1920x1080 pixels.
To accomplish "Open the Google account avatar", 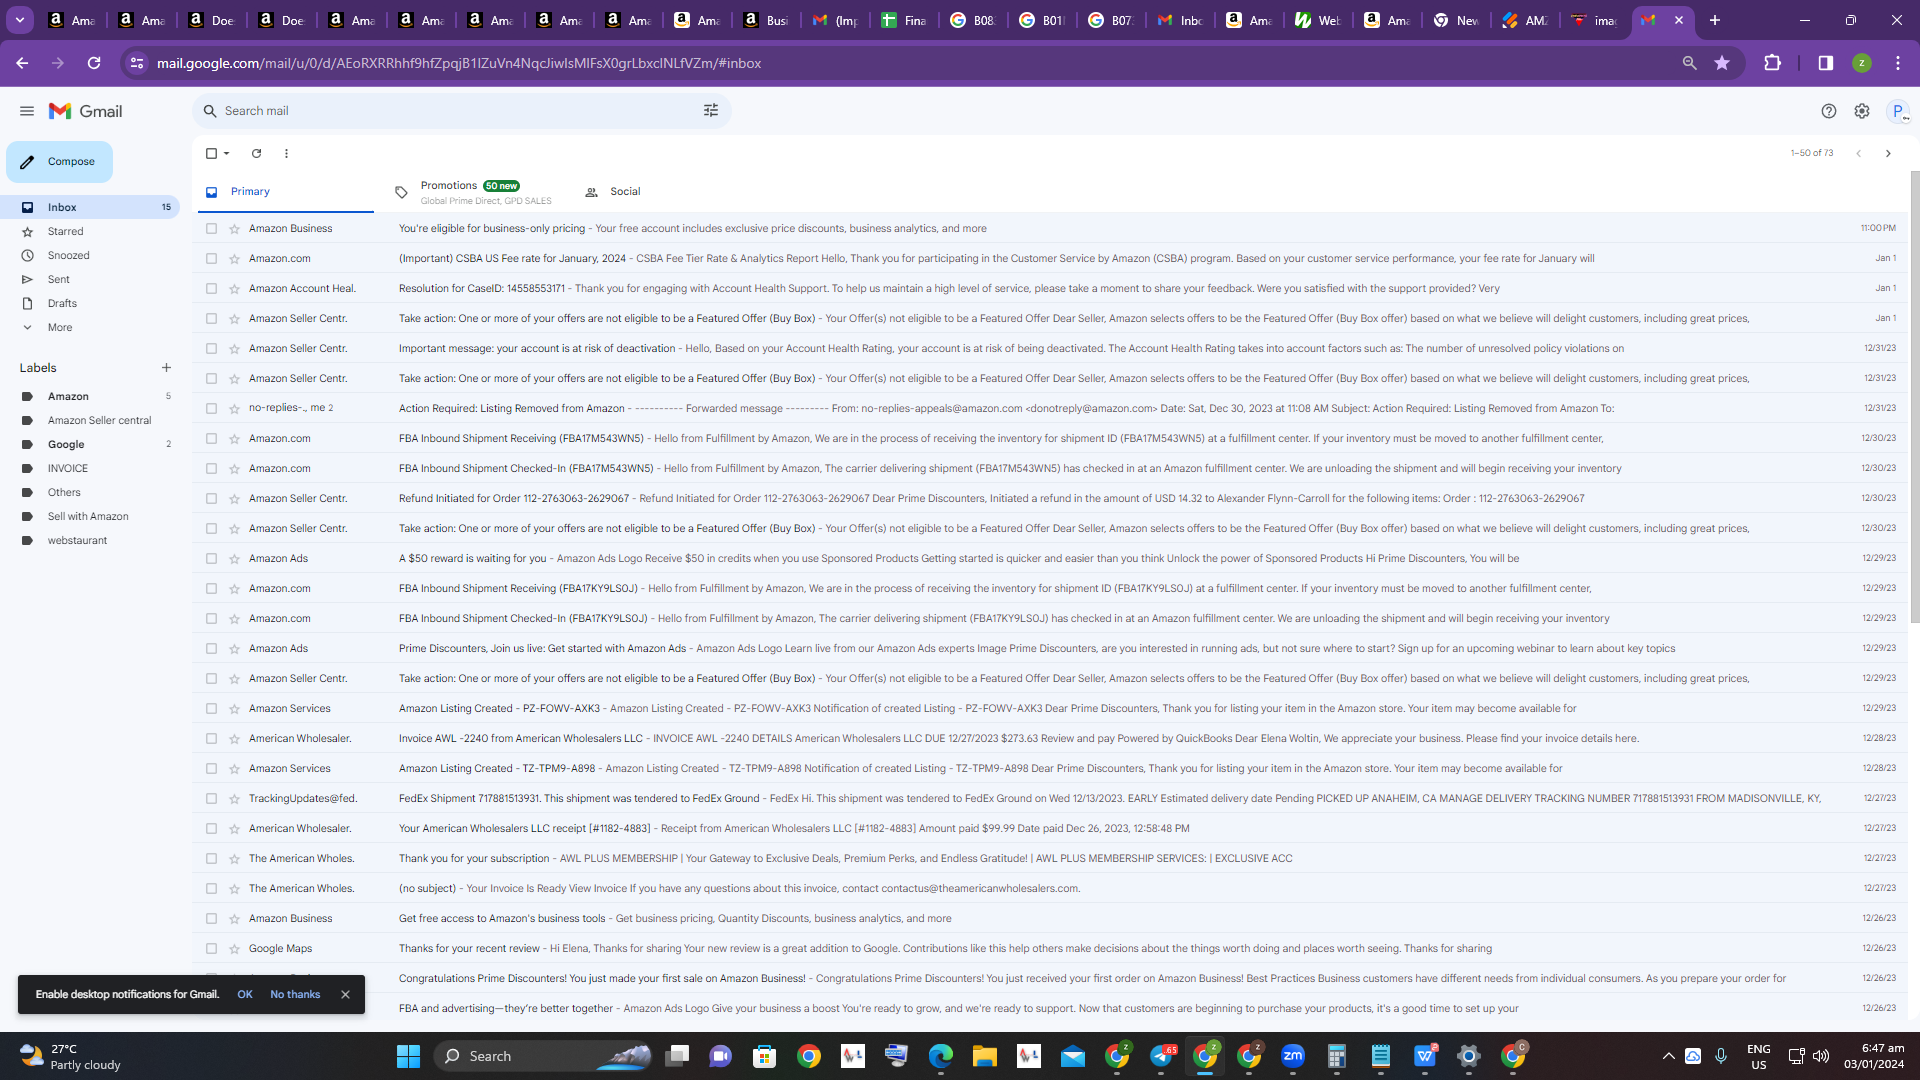I will pyautogui.click(x=1898, y=111).
